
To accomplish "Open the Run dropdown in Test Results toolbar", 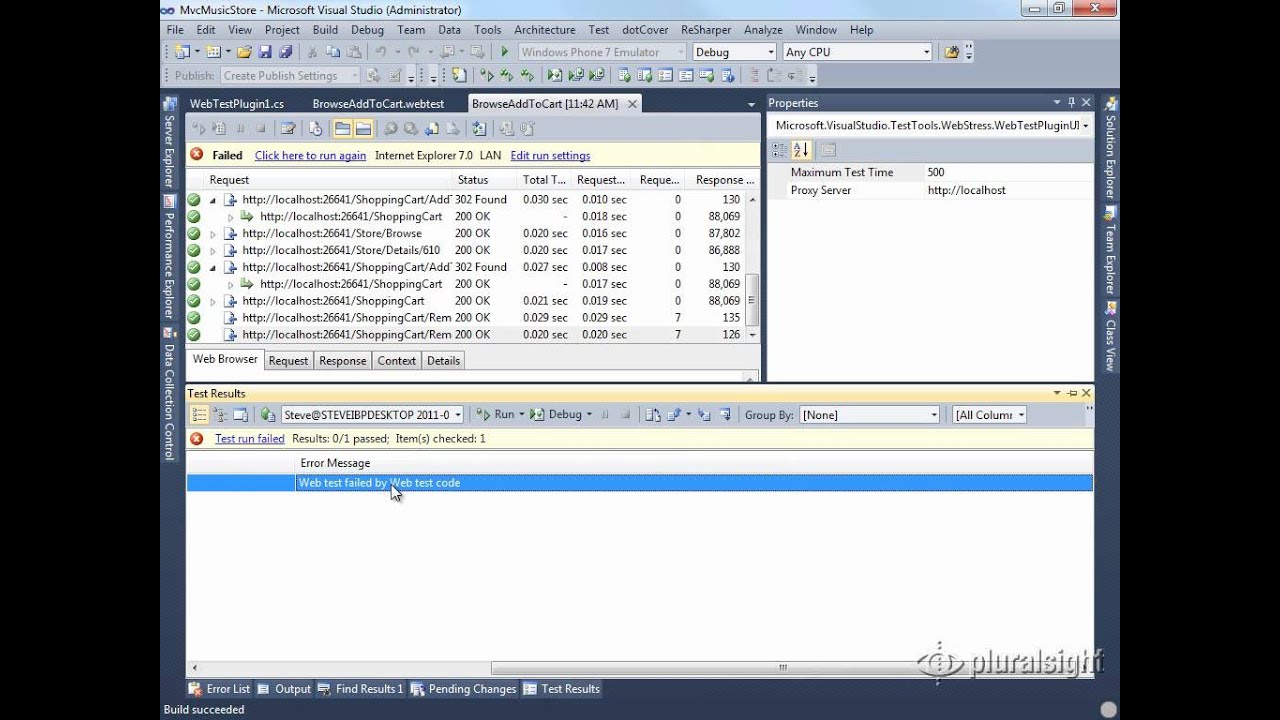I will 521,414.
